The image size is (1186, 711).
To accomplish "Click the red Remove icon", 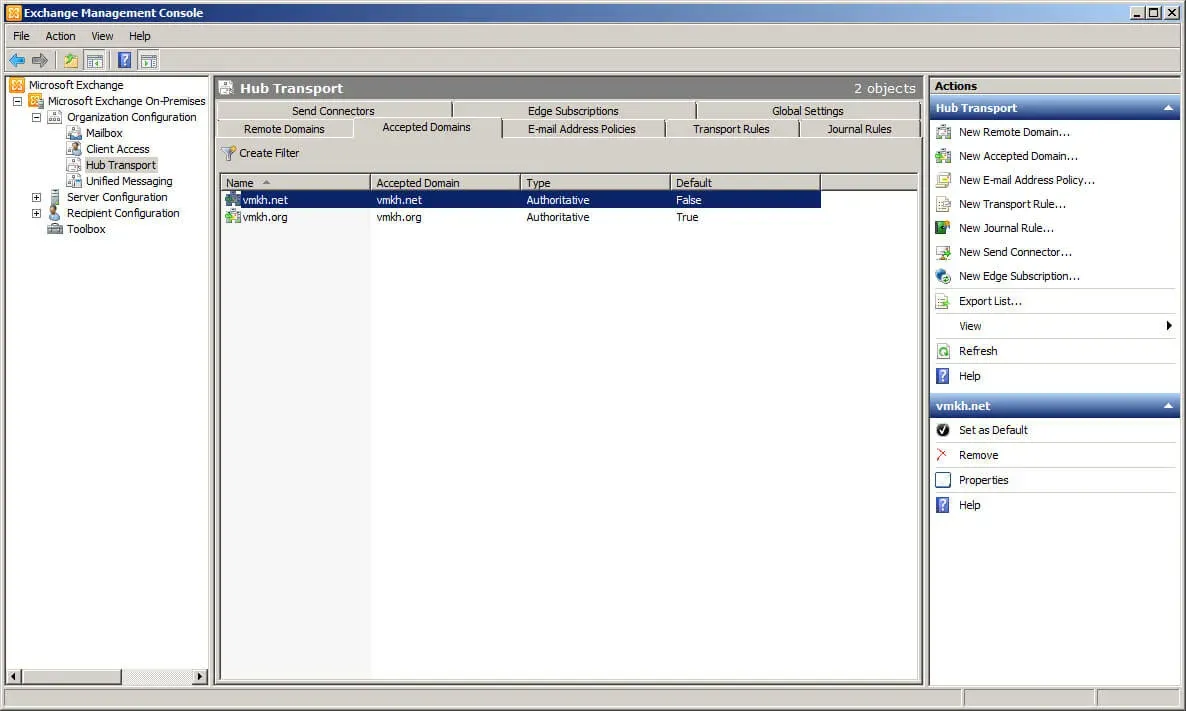I will [942, 455].
